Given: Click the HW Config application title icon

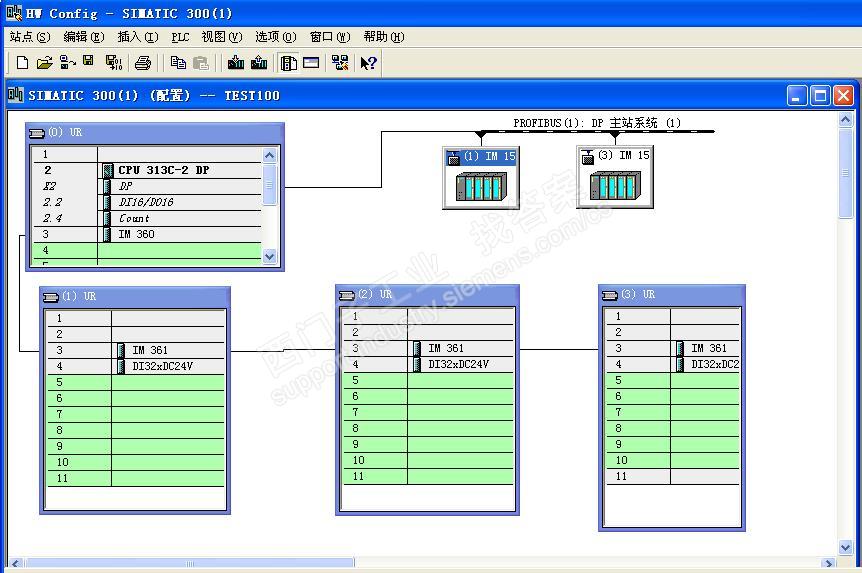Looking at the screenshot, I should (x=14, y=13).
